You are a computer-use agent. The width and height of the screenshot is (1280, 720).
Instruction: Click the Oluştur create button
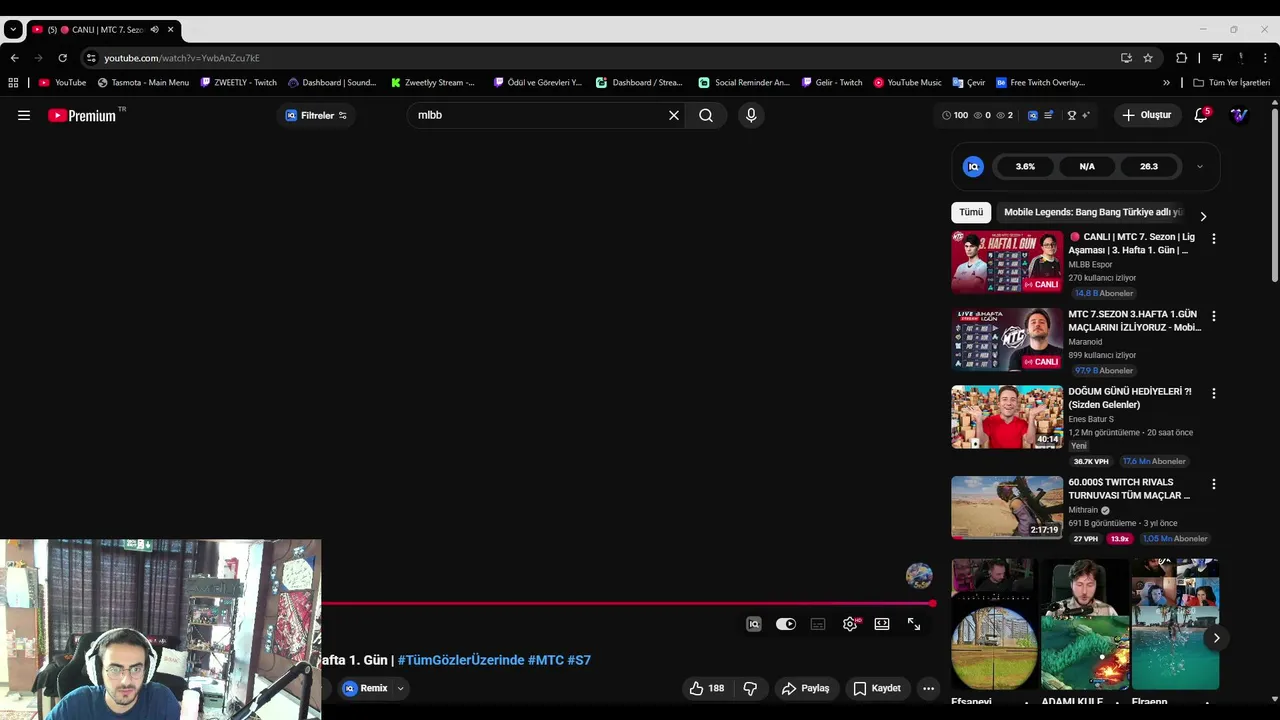1146,115
